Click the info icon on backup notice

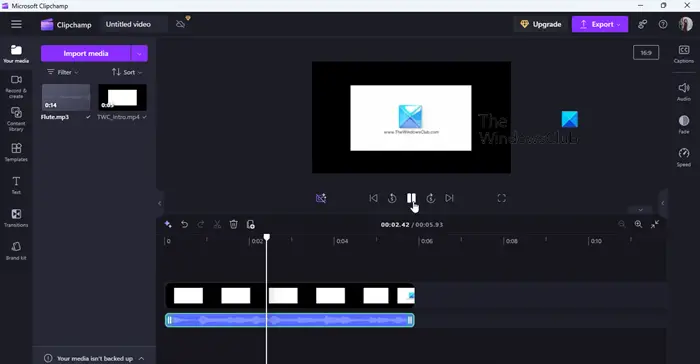tap(48, 358)
